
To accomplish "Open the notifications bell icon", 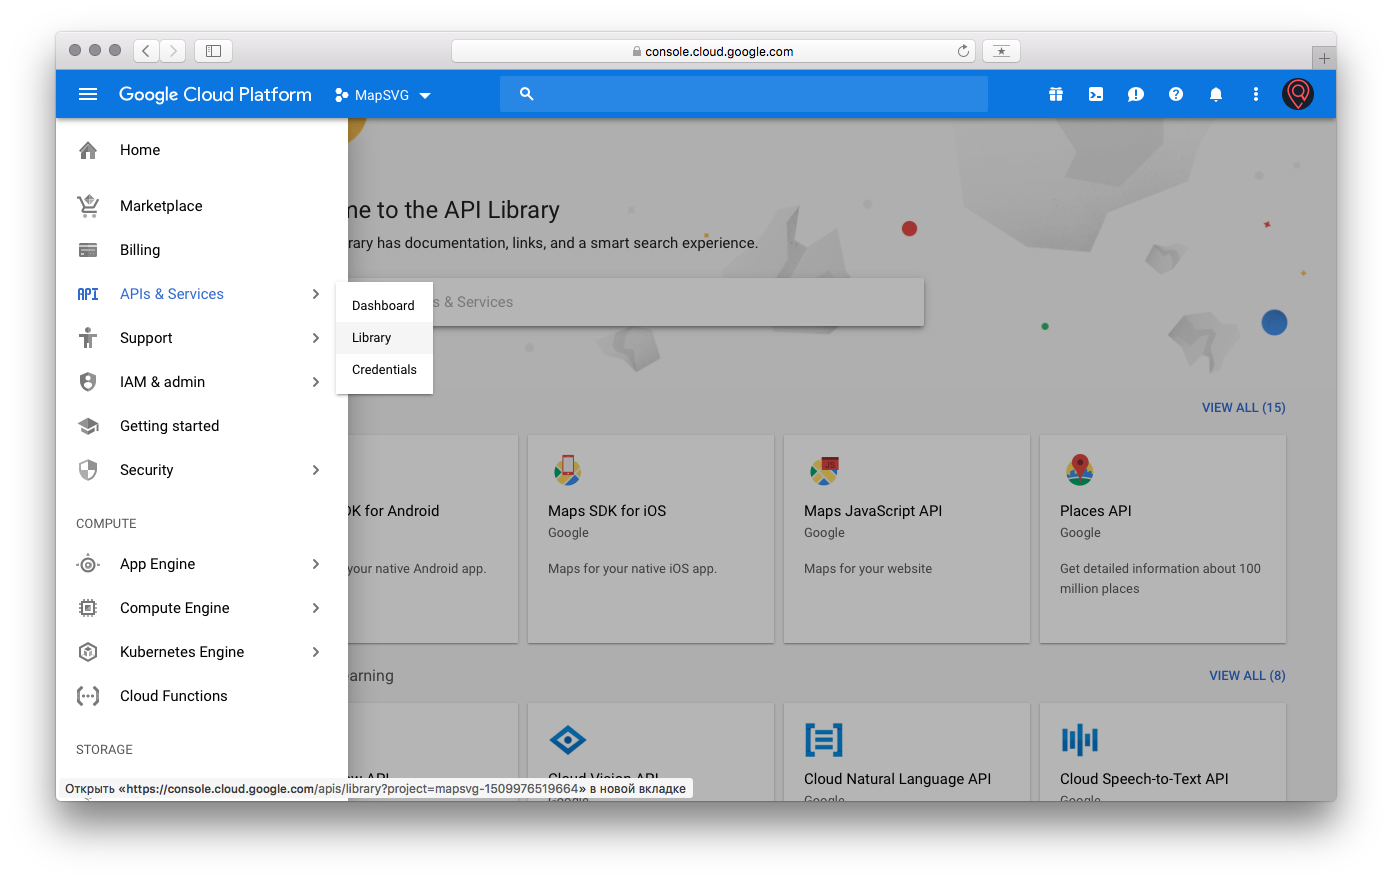I will (x=1216, y=94).
